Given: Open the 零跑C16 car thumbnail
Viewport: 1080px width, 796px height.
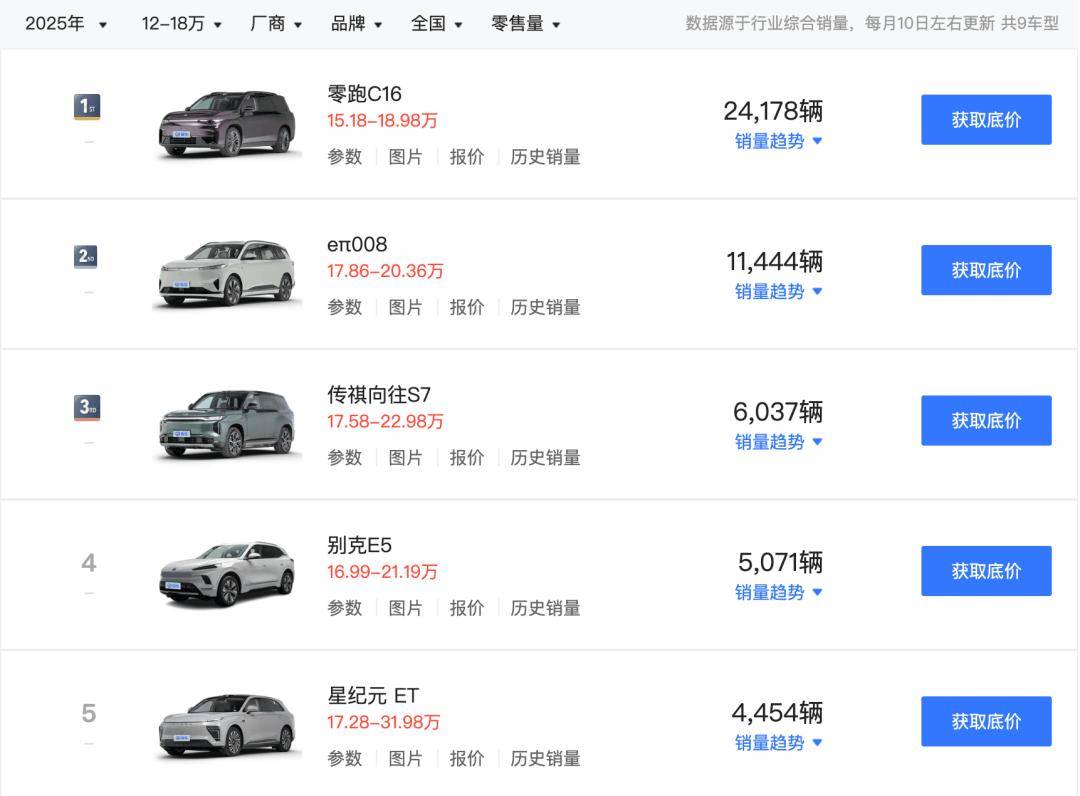Looking at the screenshot, I should coord(229,125).
